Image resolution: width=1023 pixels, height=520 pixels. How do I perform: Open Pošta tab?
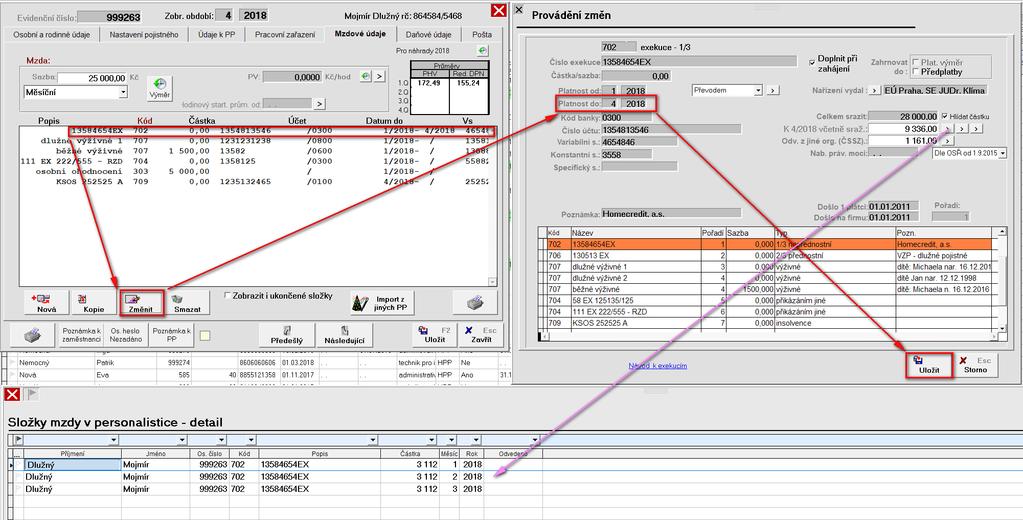point(481,34)
